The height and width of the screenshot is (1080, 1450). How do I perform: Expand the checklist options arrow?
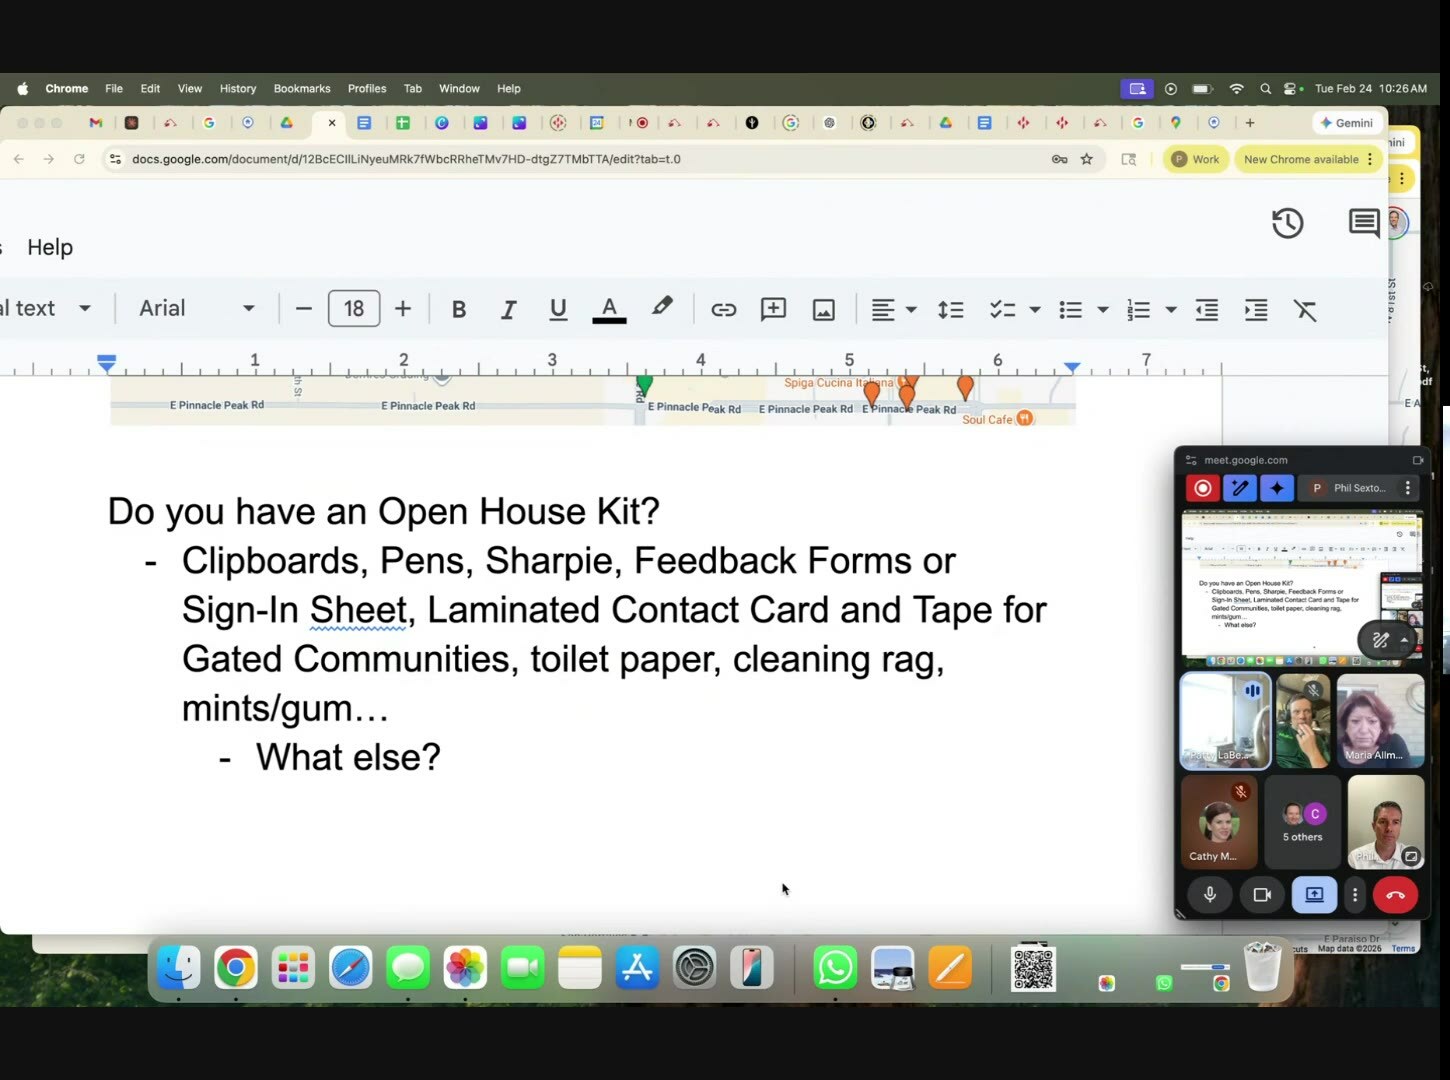[1035, 310]
